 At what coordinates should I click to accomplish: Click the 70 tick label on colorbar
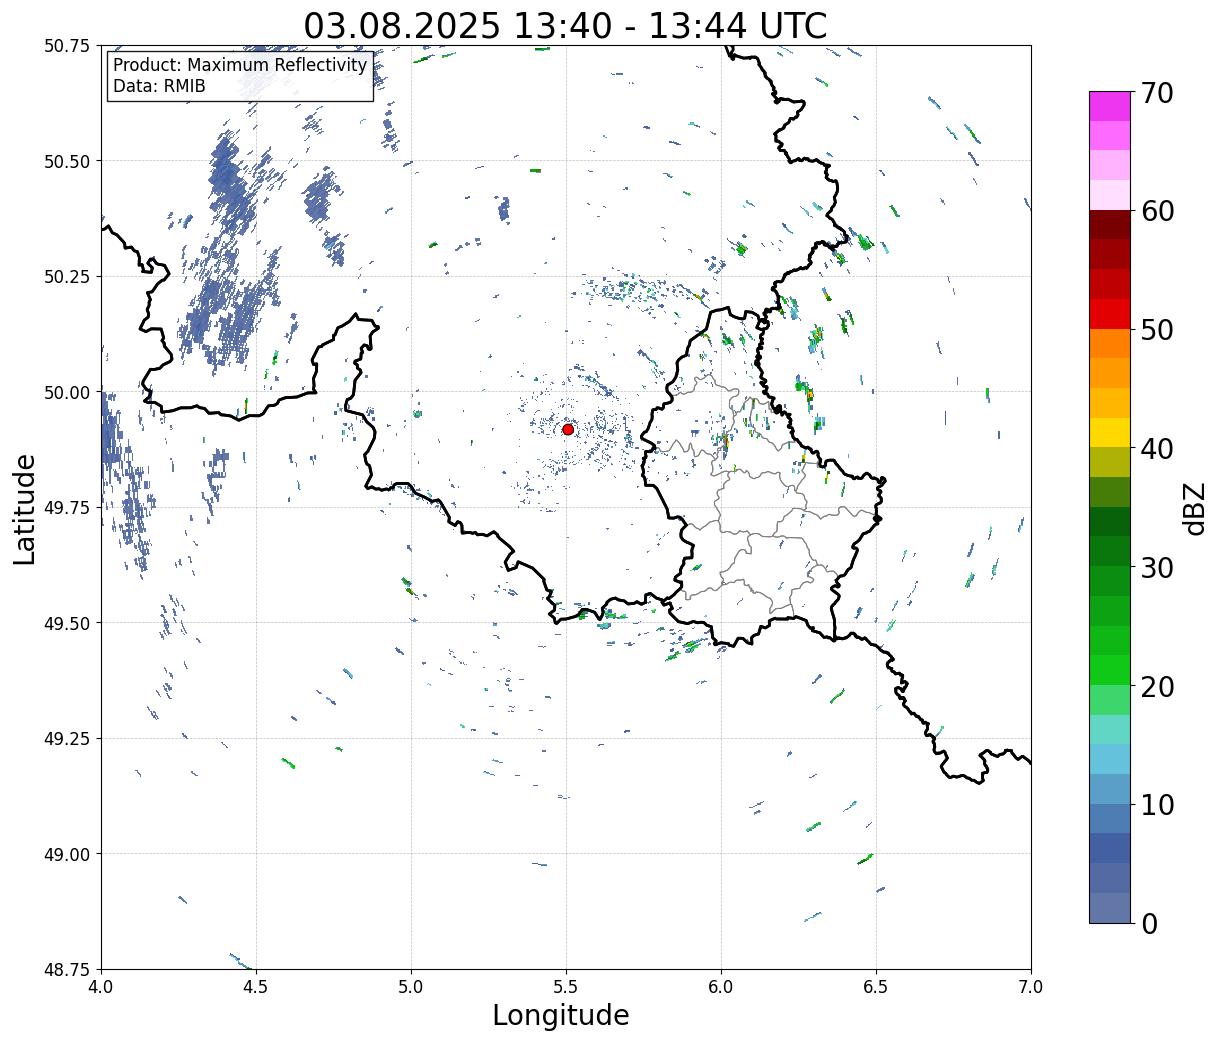(x=1157, y=93)
